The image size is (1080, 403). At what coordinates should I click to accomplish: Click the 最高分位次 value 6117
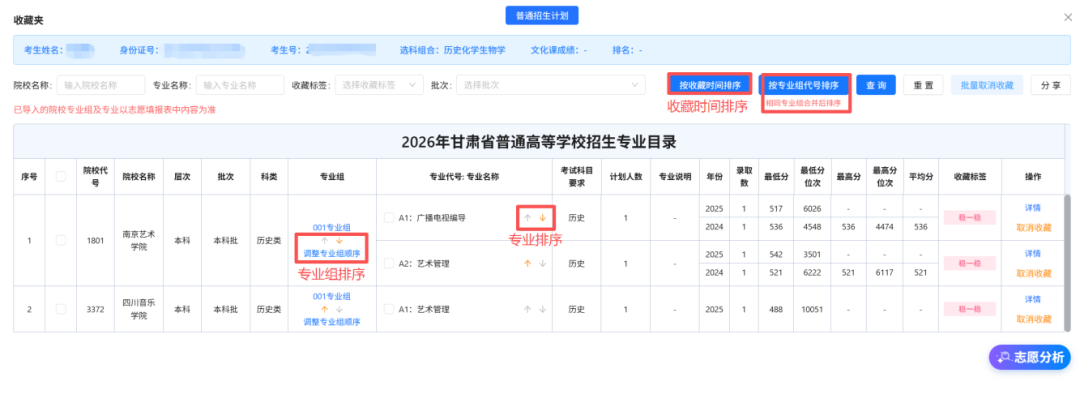(886, 273)
